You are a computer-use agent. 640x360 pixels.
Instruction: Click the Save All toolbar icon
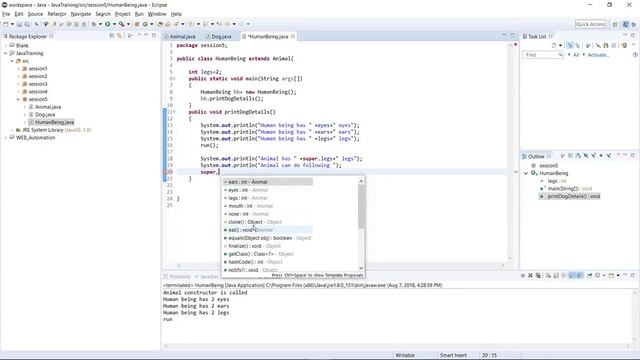click(x=27, y=24)
